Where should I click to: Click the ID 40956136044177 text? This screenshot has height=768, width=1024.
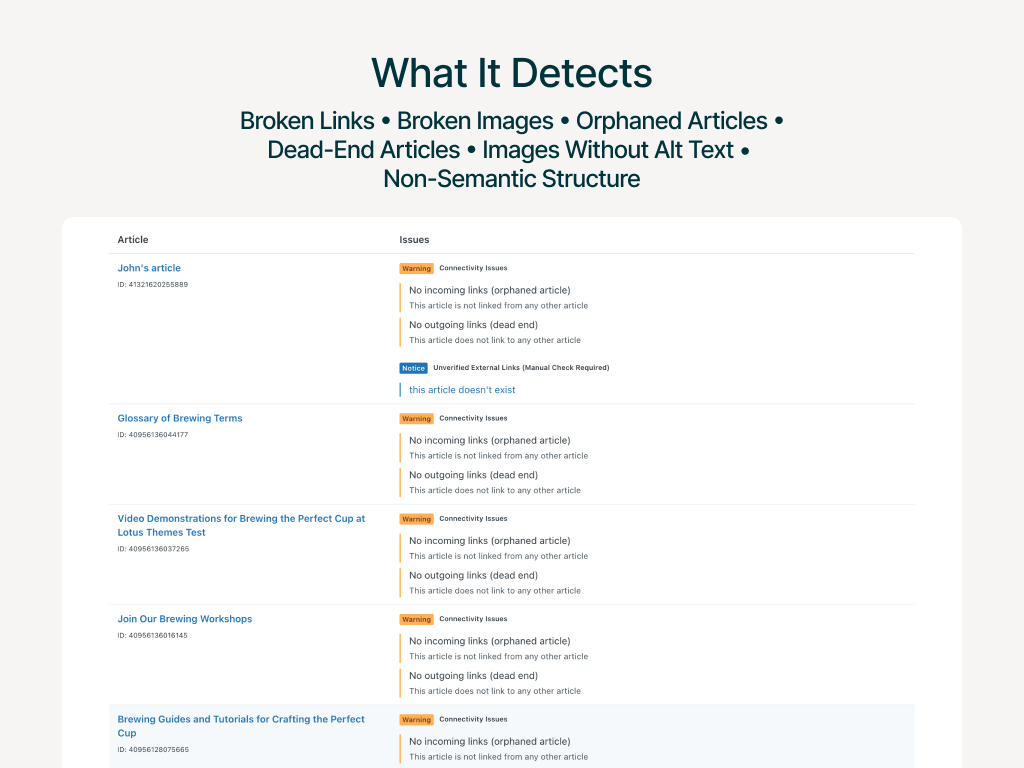click(x=153, y=435)
